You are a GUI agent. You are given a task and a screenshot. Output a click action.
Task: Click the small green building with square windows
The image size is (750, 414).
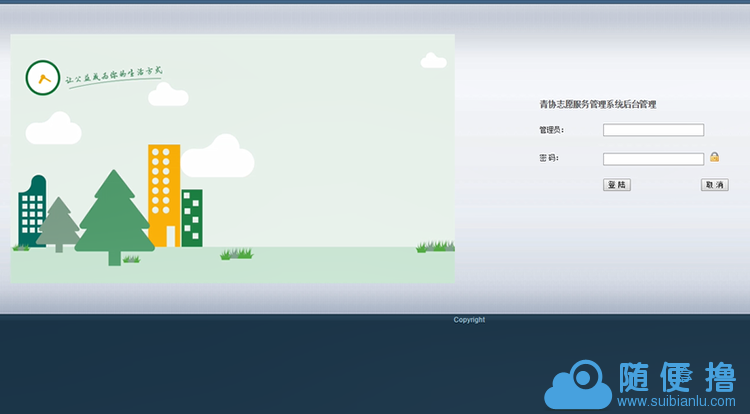tap(192, 216)
